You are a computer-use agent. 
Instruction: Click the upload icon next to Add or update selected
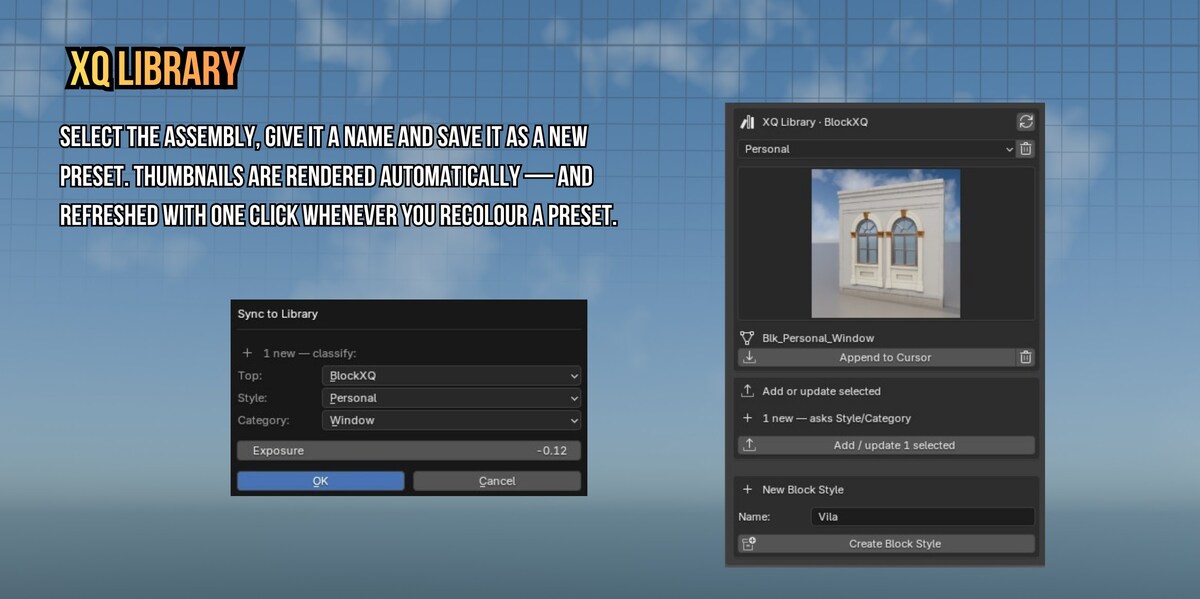747,391
